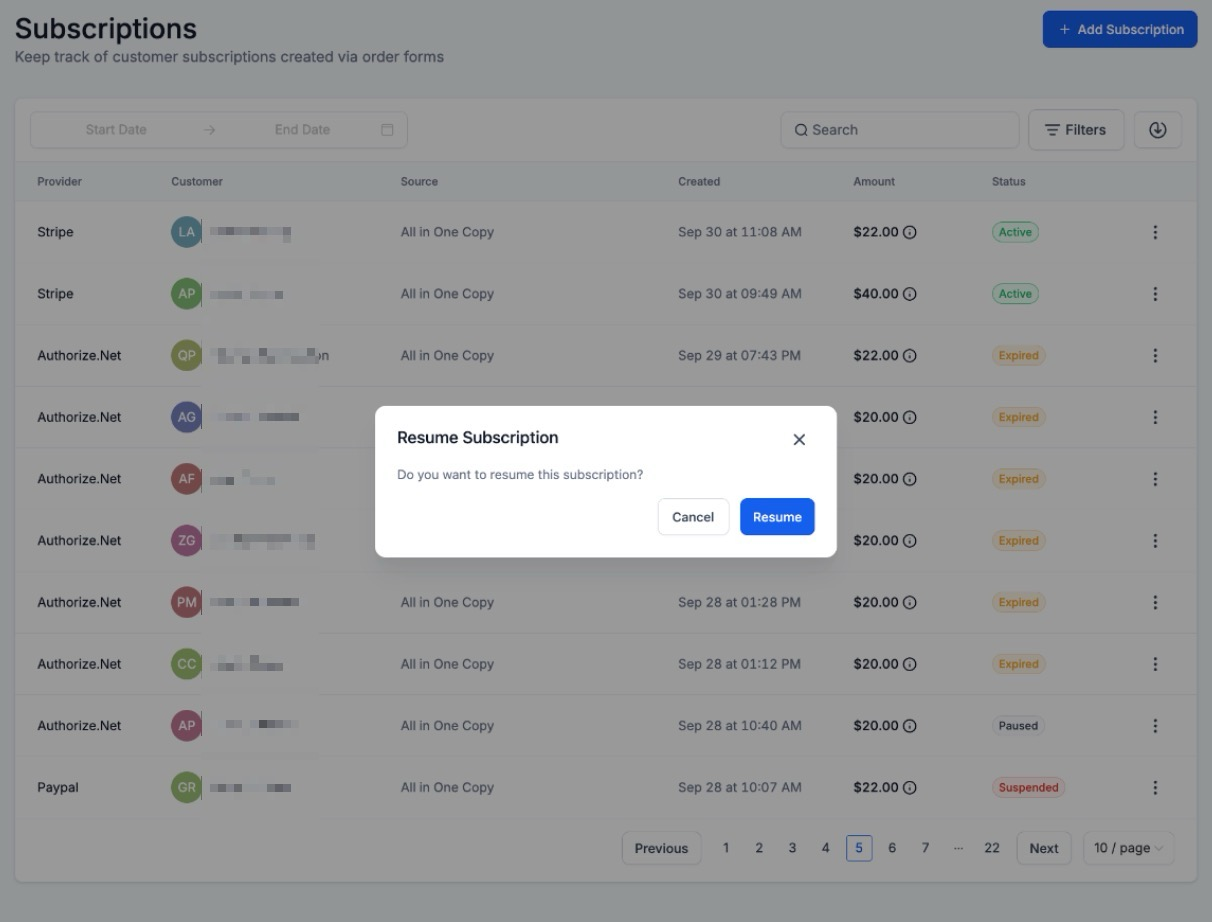This screenshot has width=1212, height=922.
Task: Cancel the Resume Subscription dialog
Action: click(x=693, y=517)
